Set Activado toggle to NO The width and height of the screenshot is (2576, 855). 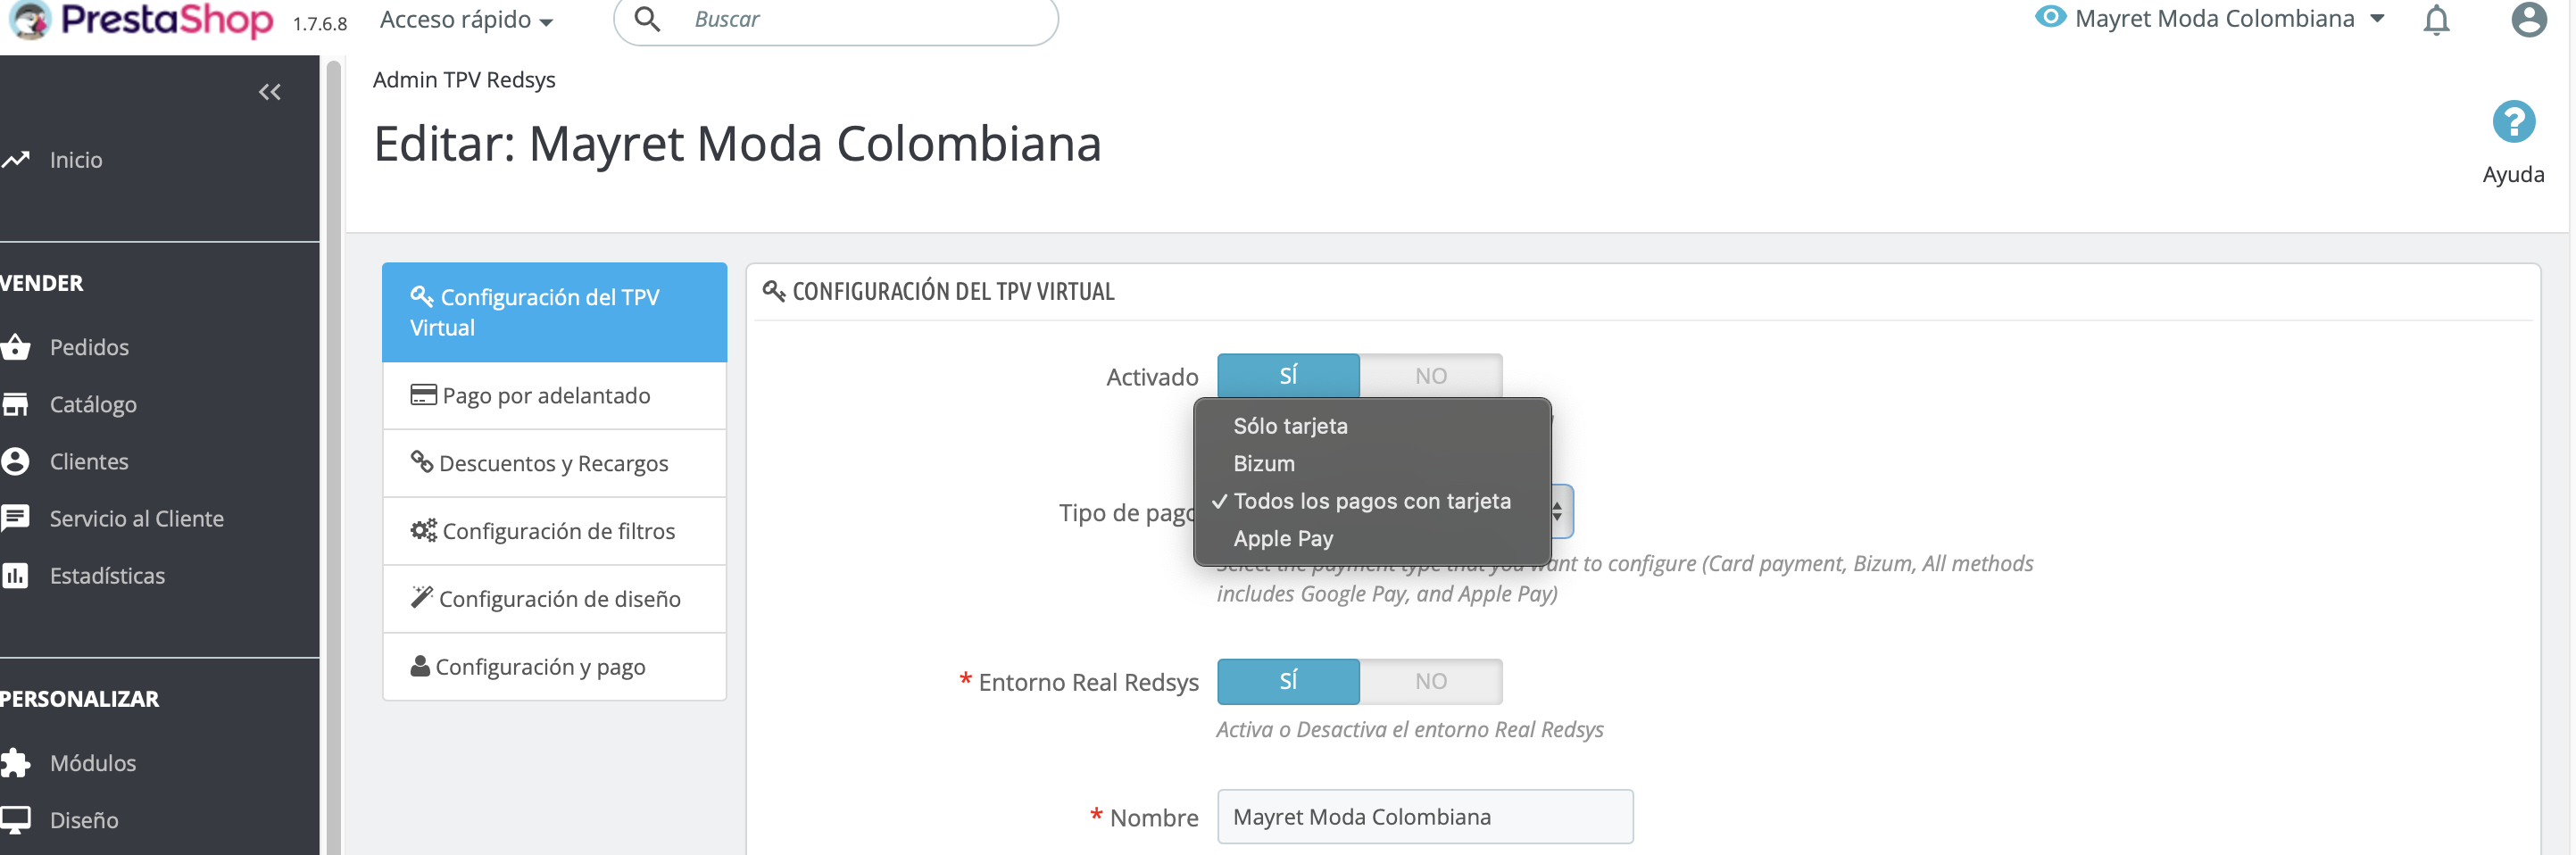[x=1430, y=376]
